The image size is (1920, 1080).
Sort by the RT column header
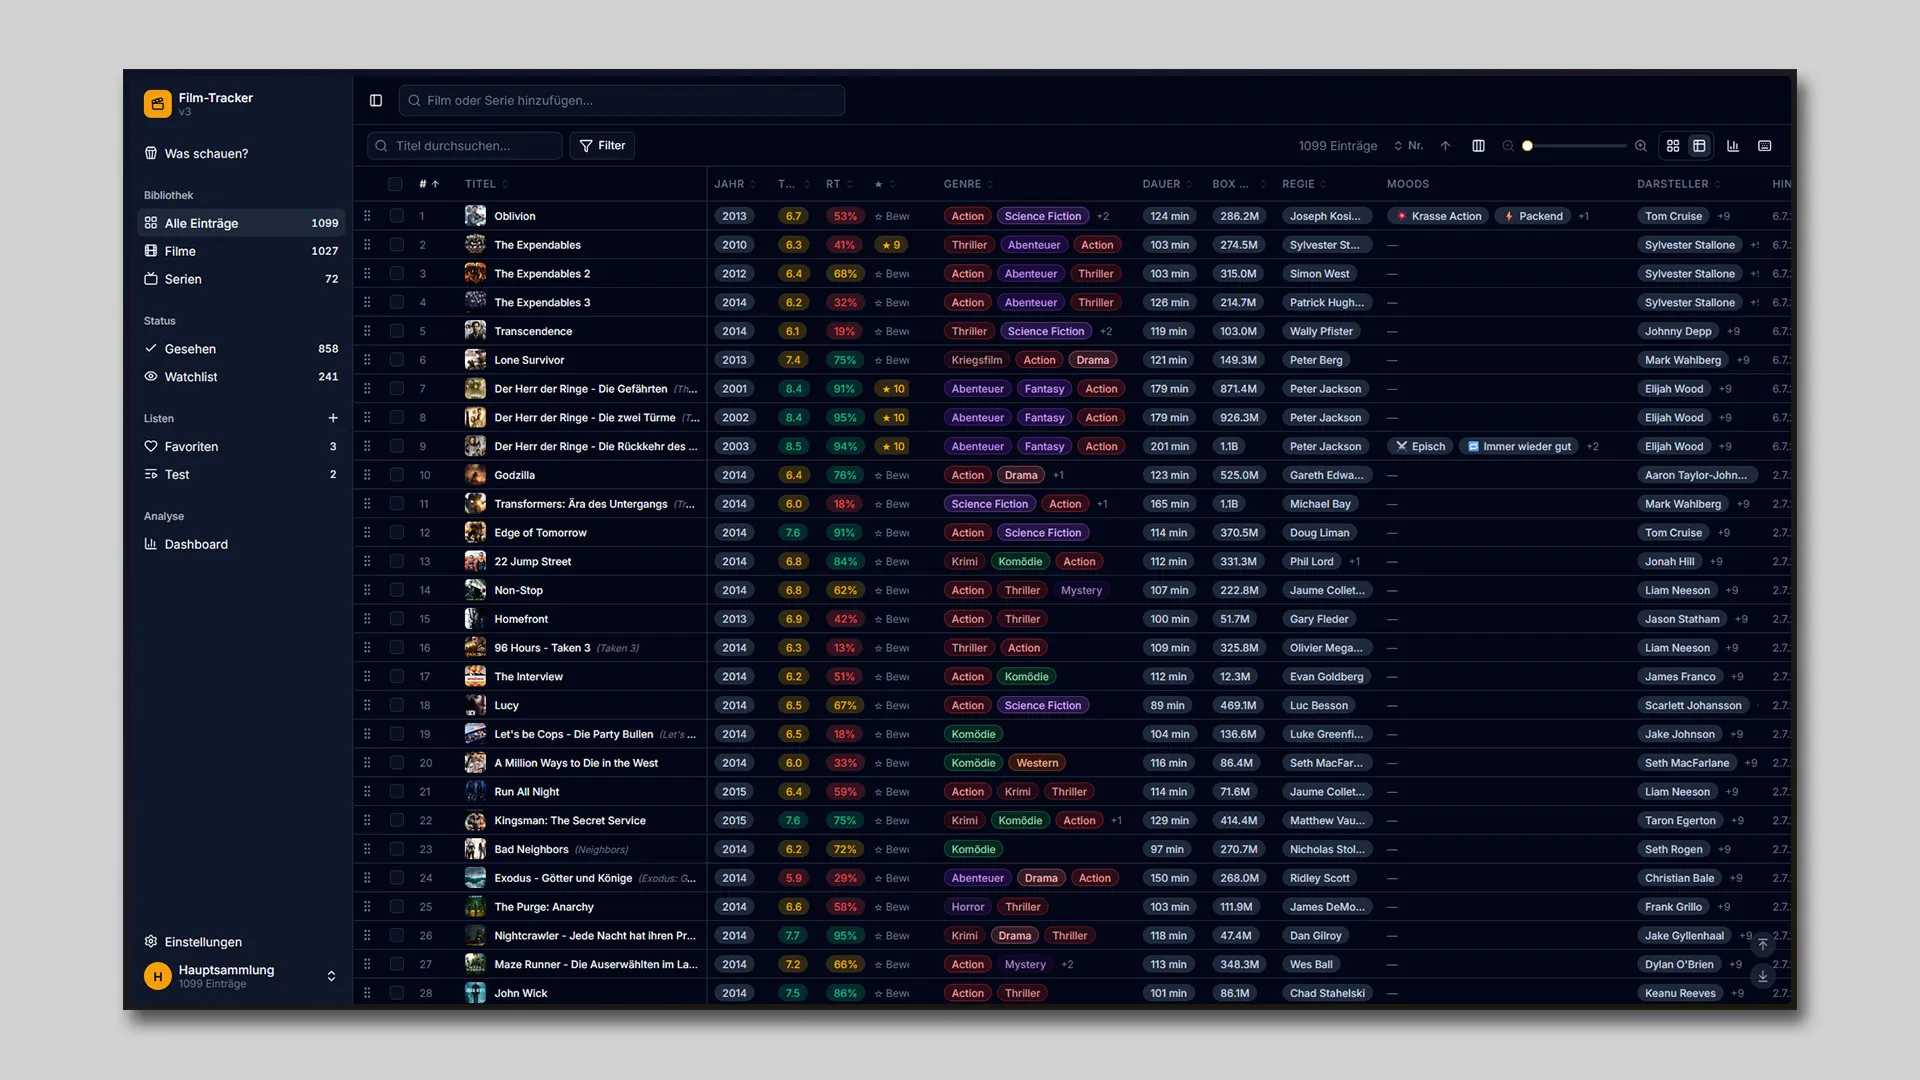point(839,184)
